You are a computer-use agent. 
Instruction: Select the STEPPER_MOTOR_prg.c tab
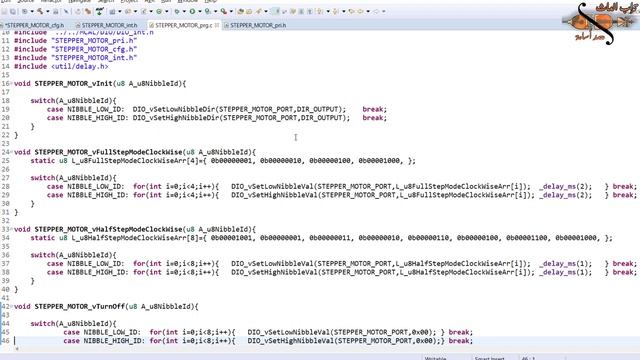click(x=183, y=25)
